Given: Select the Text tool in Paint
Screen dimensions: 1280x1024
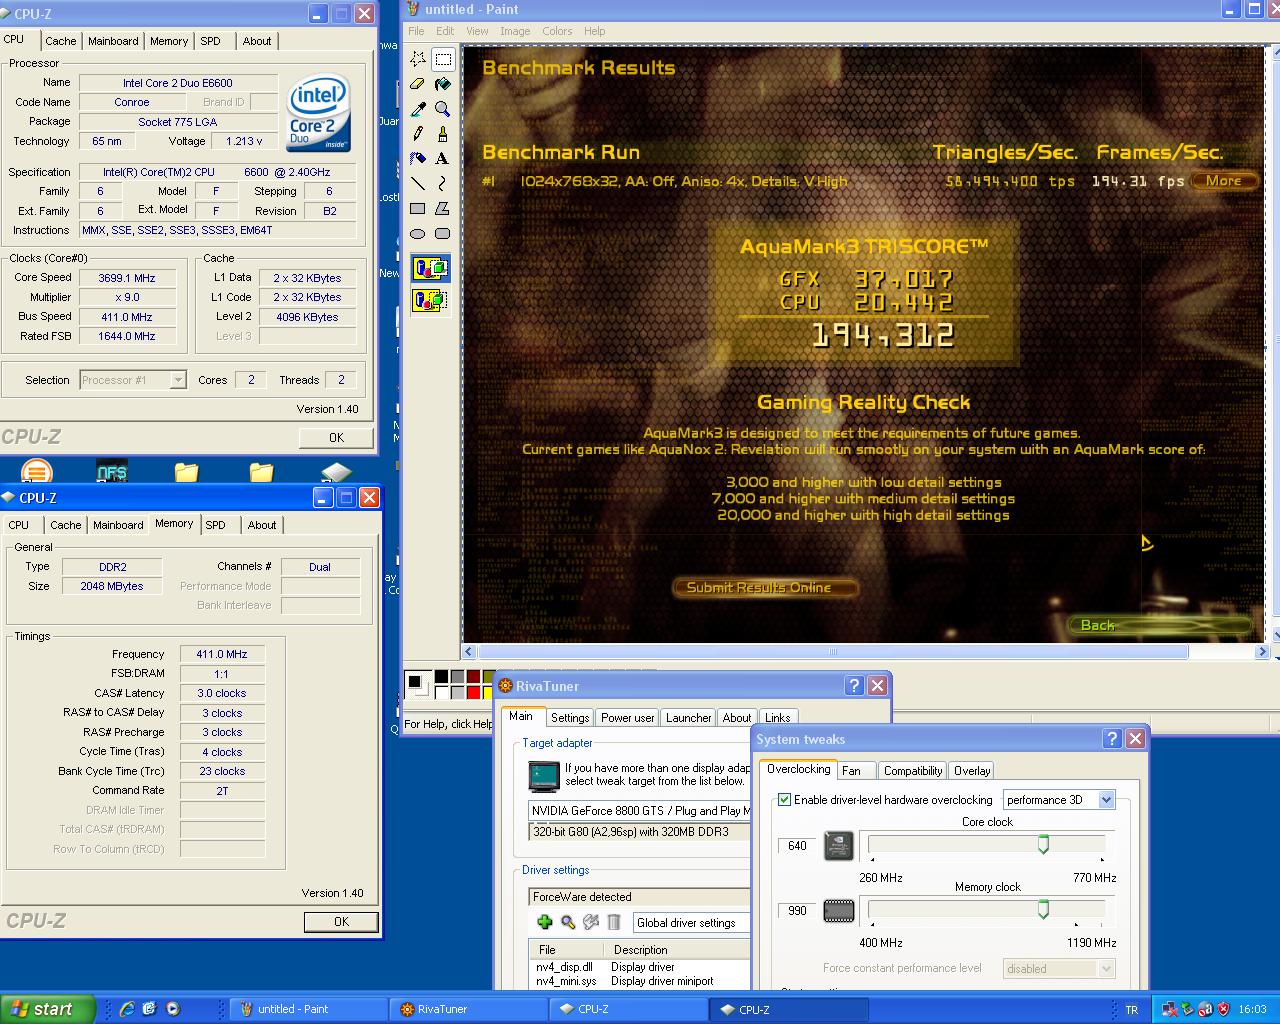Looking at the screenshot, I should tap(442, 158).
